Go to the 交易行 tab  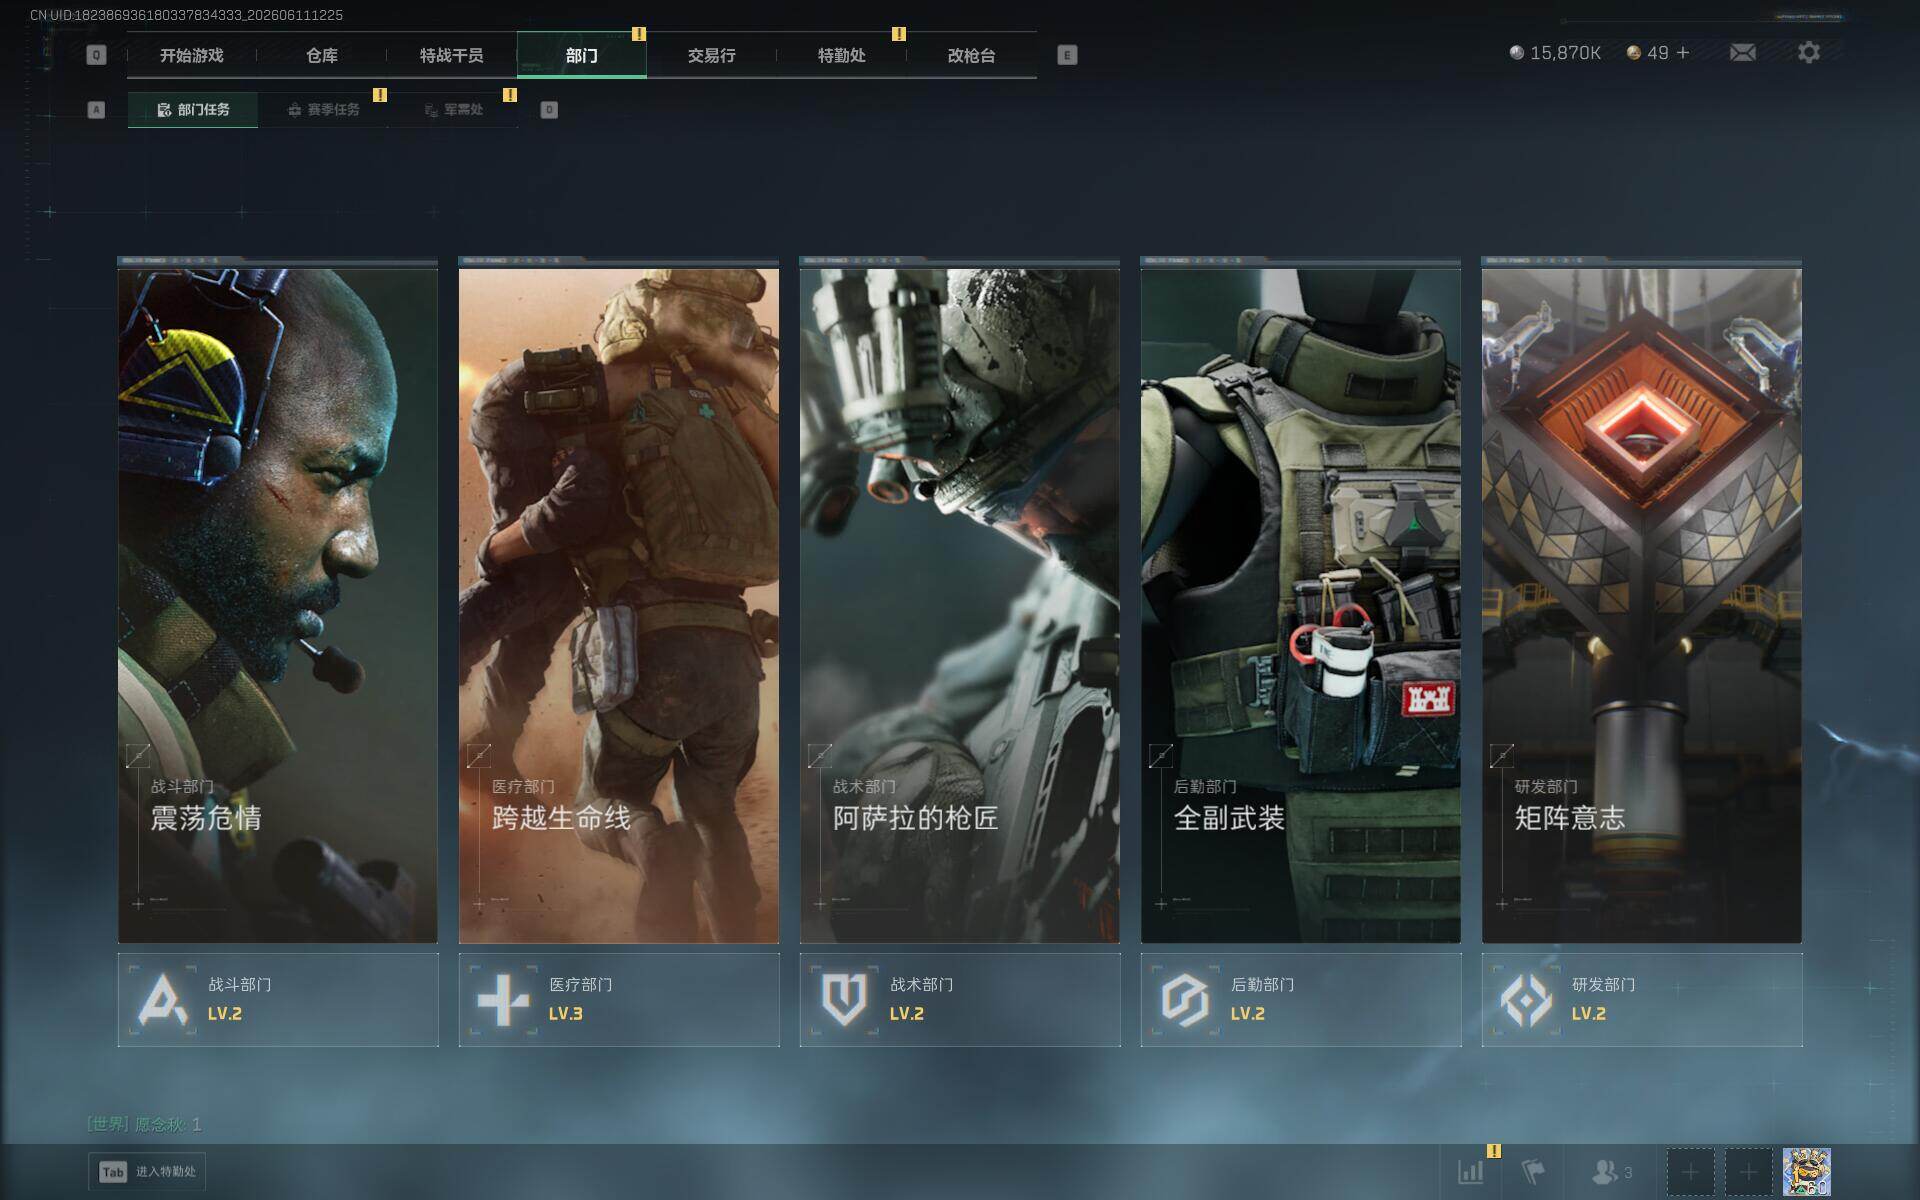tap(711, 55)
